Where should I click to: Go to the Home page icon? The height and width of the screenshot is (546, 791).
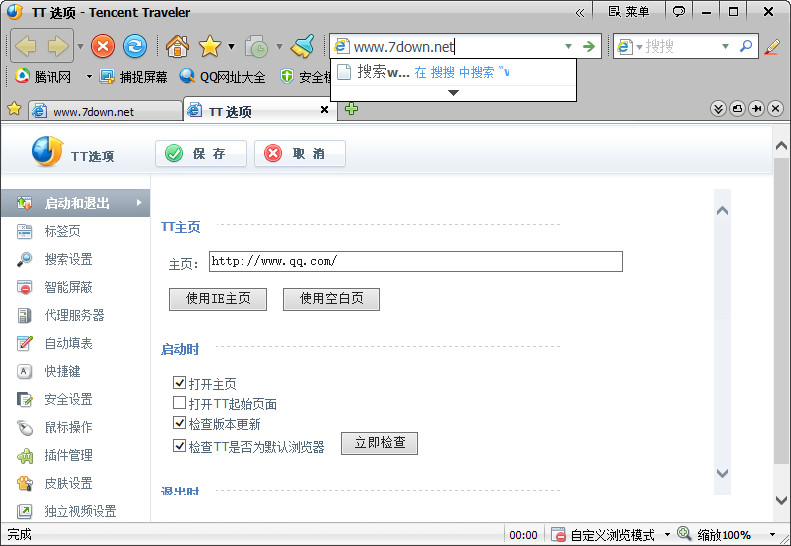[178, 46]
